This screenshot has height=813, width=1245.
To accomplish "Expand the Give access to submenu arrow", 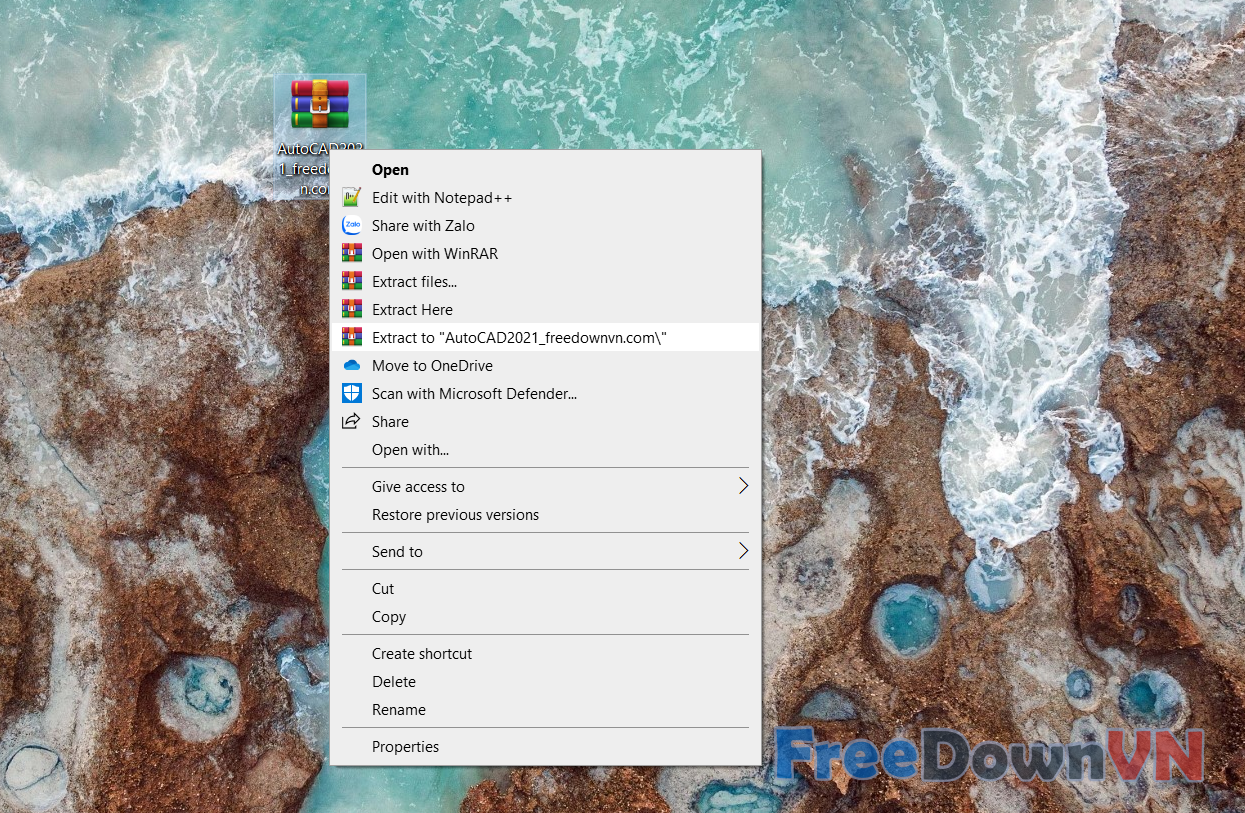I will coord(743,487).
